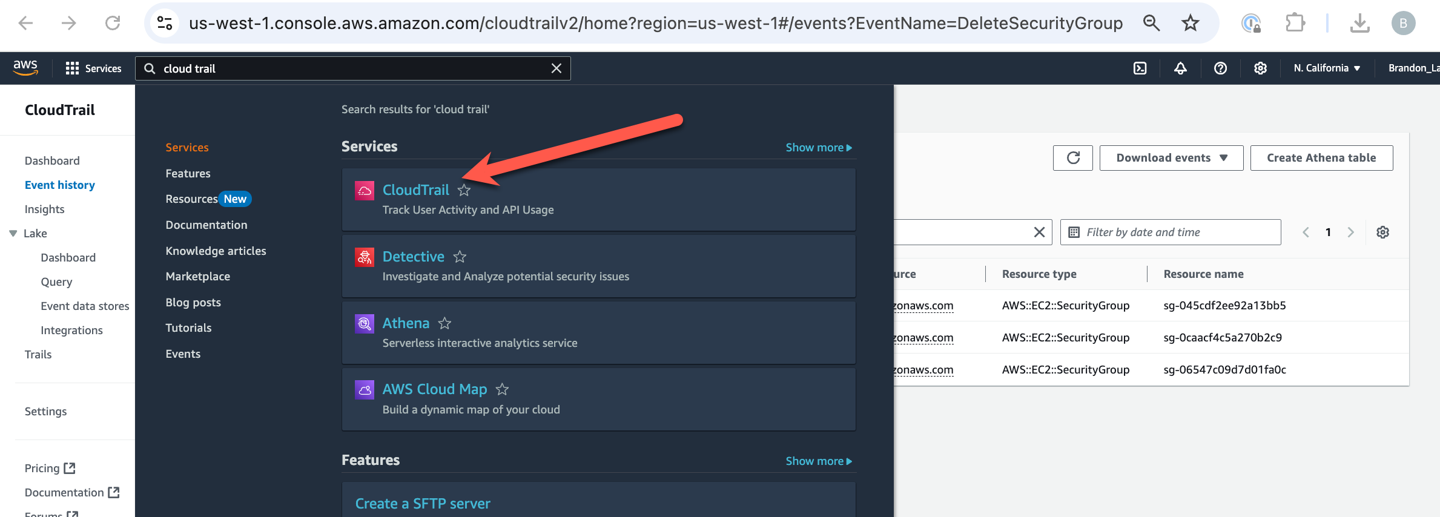Open Pricing external link

50,468
